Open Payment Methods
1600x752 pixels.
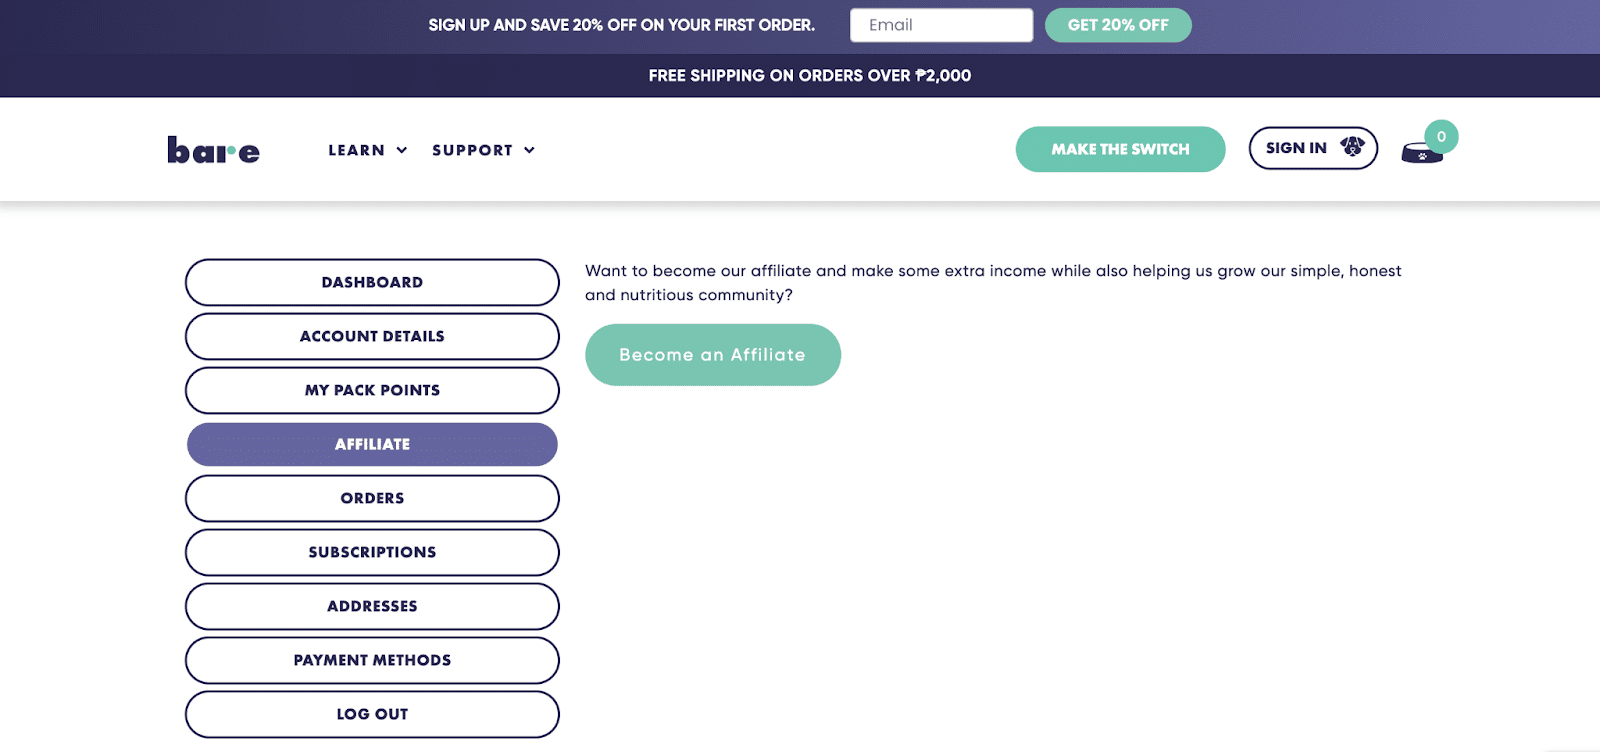(372, 660)
